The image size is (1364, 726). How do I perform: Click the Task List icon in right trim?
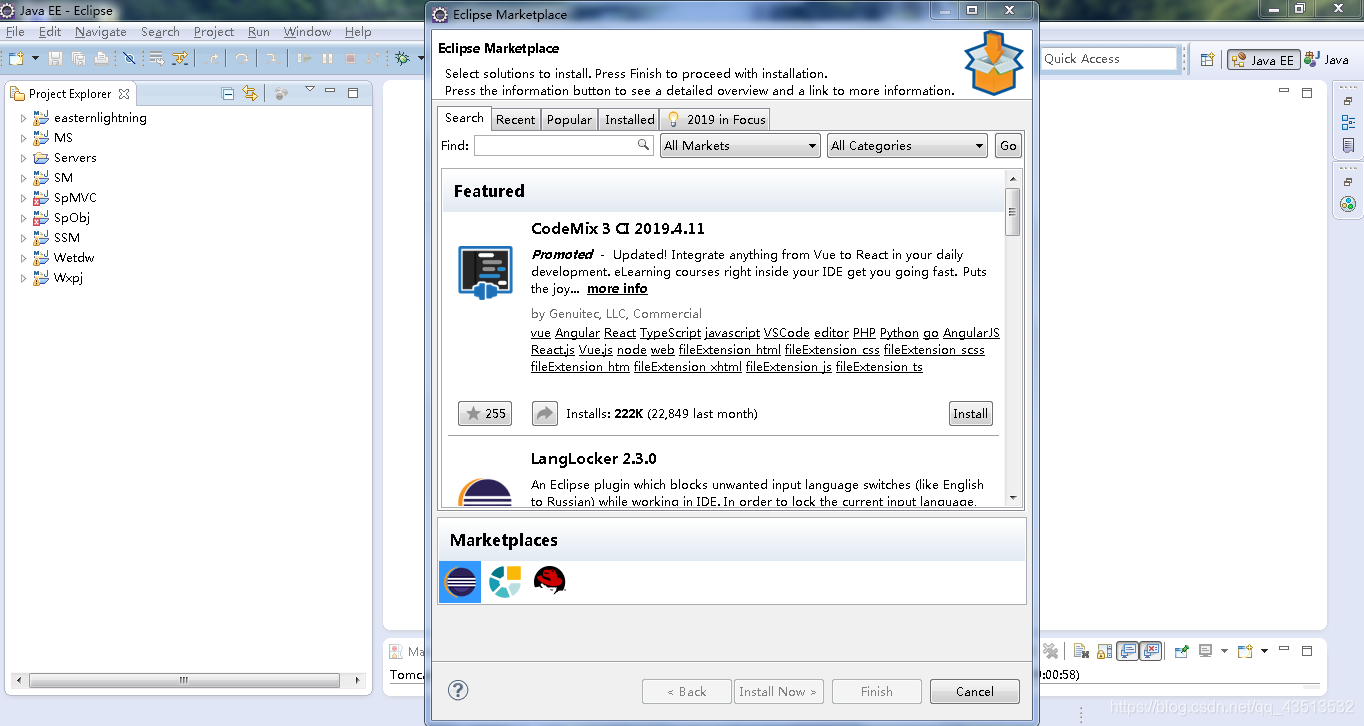(1348, 146)
